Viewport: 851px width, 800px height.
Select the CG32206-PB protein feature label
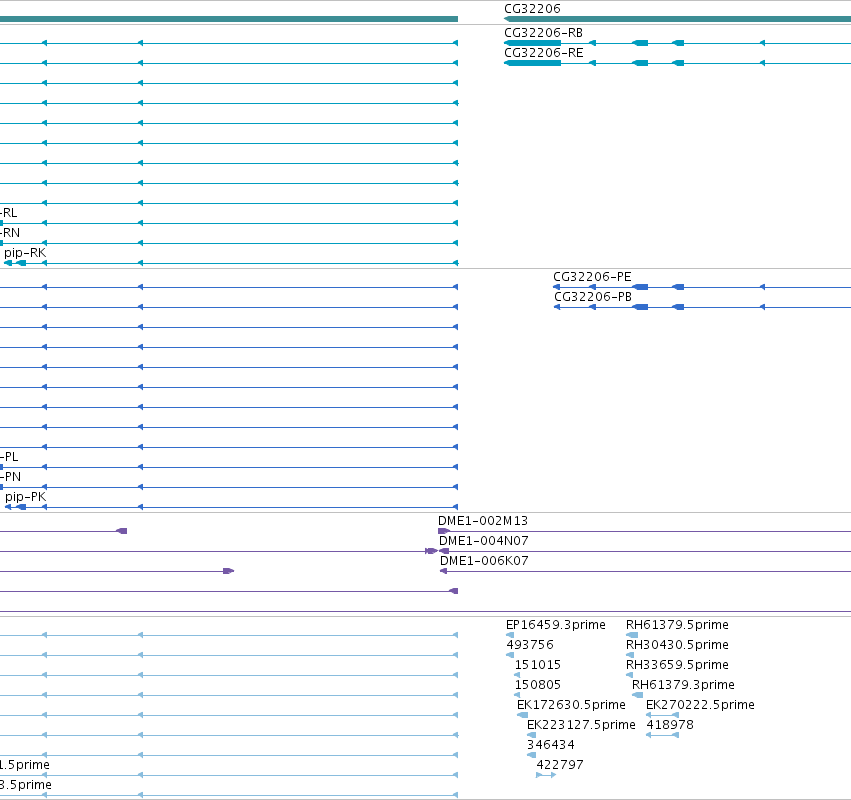593,297
